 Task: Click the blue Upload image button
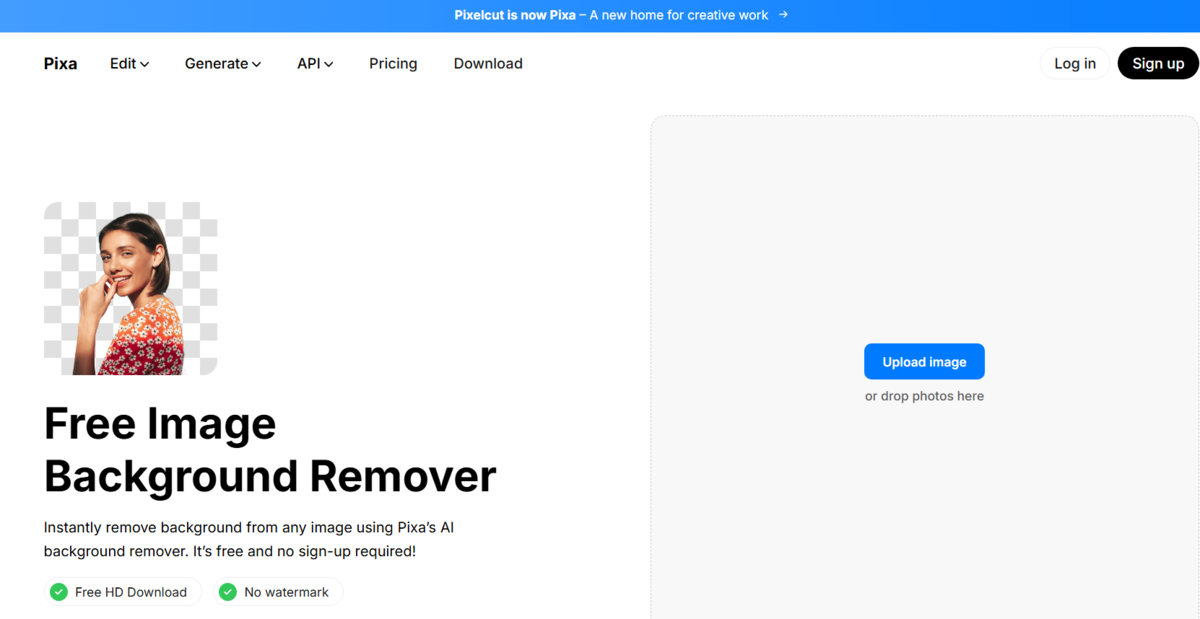(x=924, y=362)
